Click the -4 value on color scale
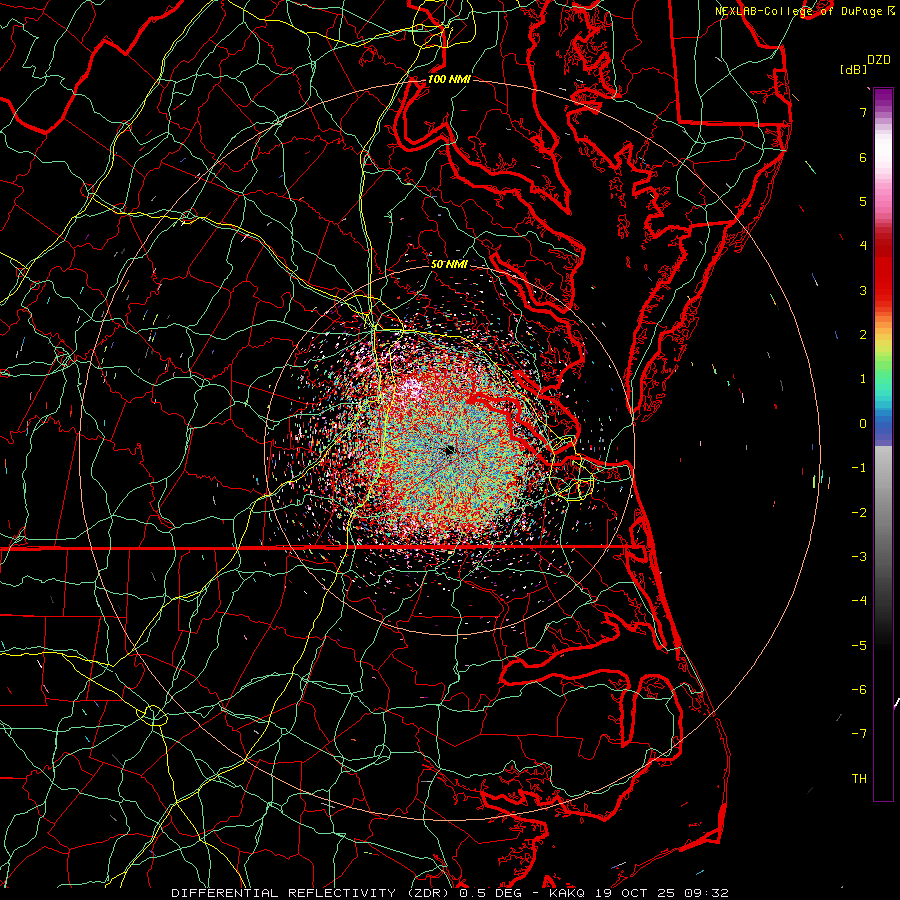Screen dimensions: 900x900 coord(859,601)
